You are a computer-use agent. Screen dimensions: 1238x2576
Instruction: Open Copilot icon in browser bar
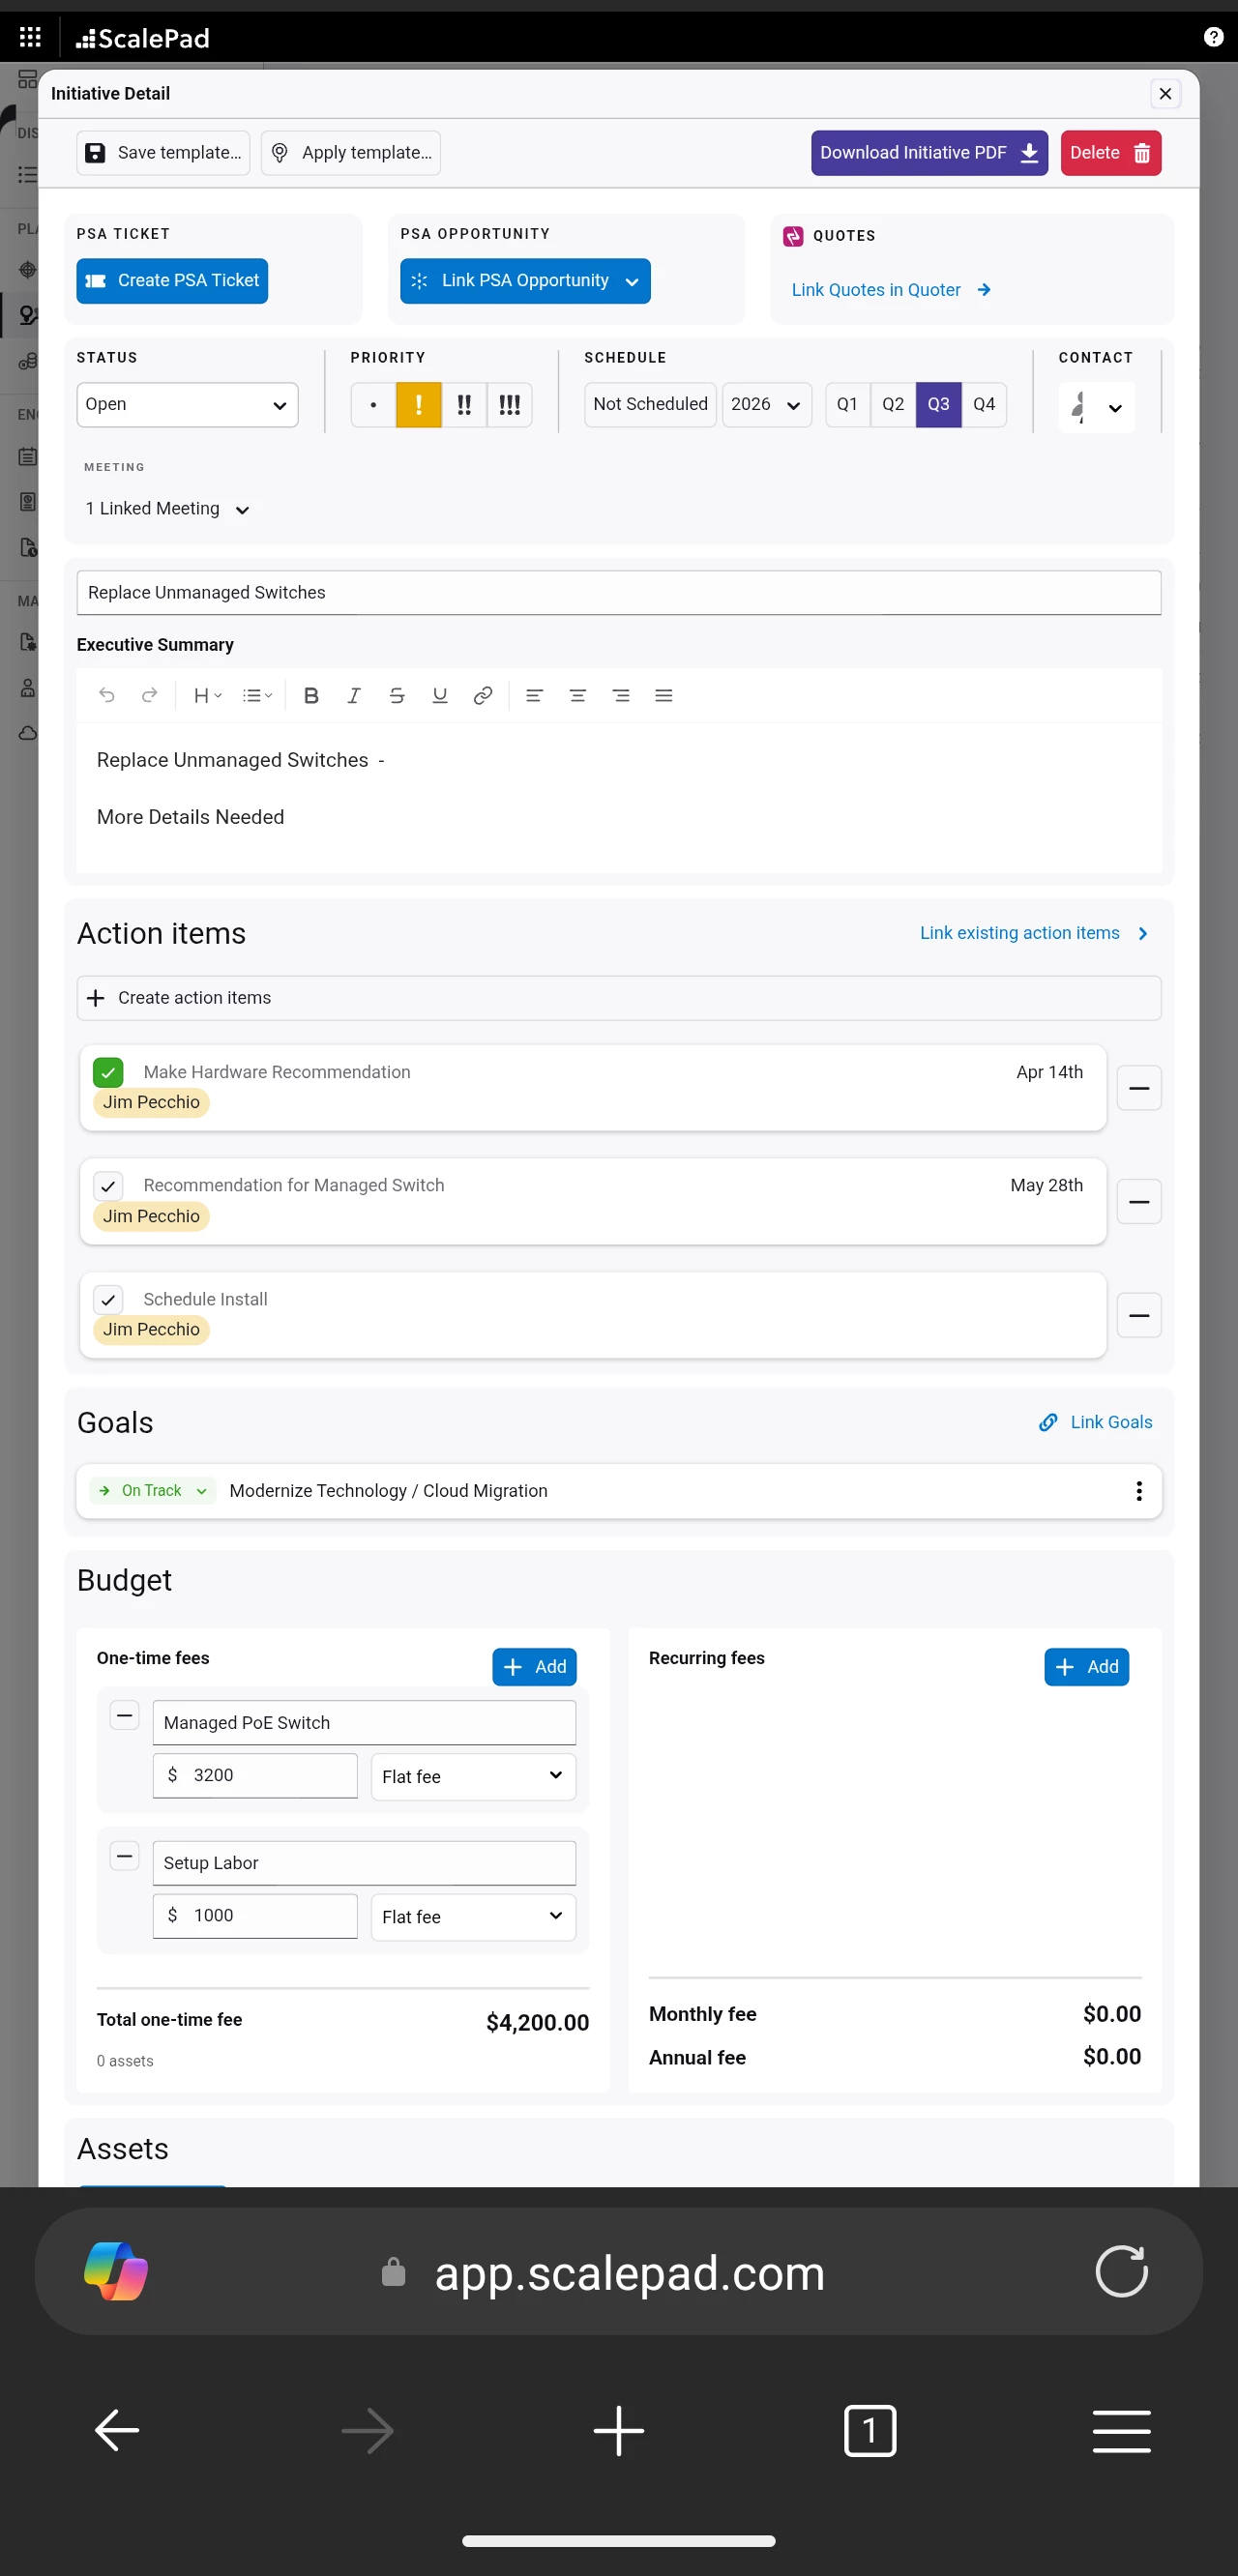(116, 2272)
